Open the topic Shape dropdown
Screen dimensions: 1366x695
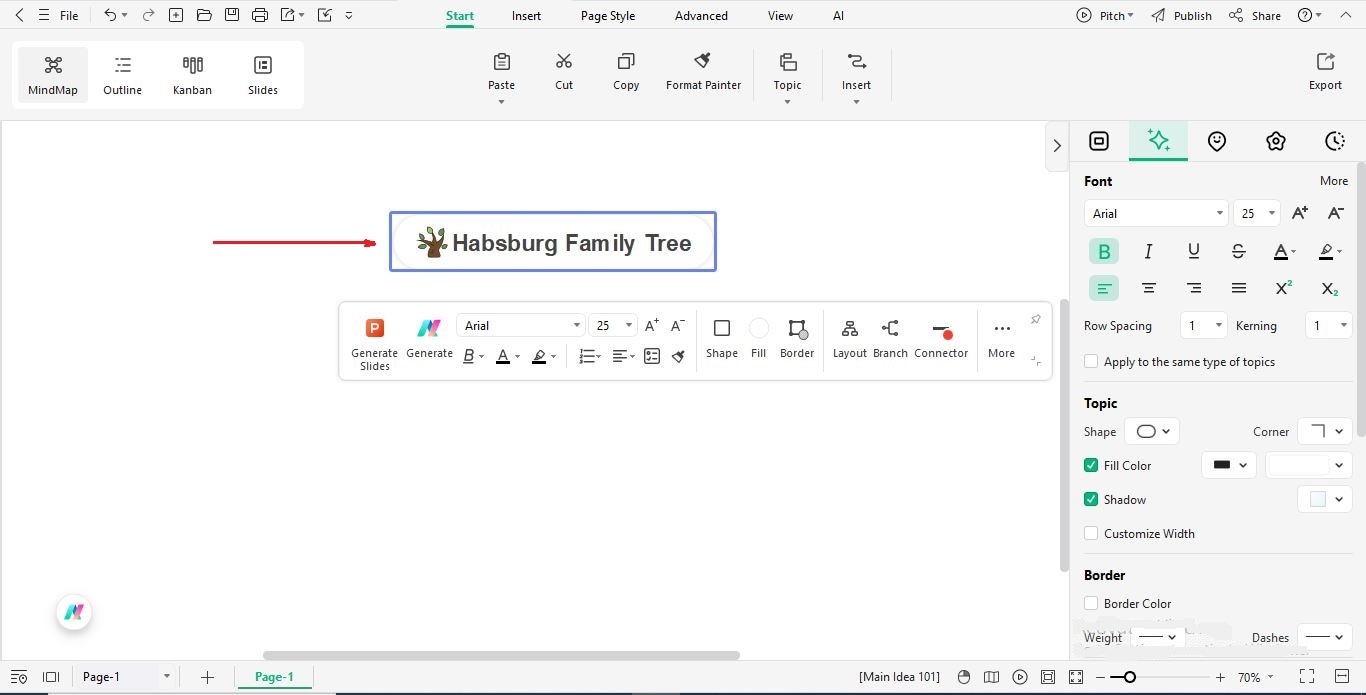[1151, 431]
